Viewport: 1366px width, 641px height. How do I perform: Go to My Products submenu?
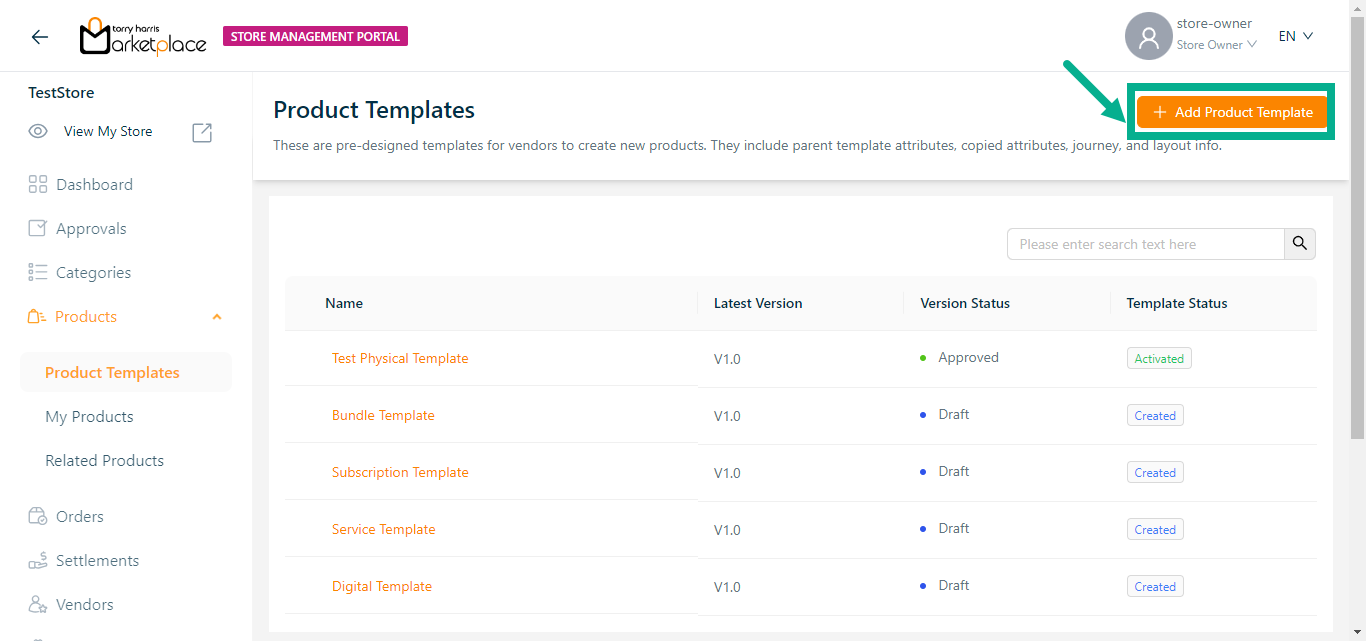[x=89, y=417]
